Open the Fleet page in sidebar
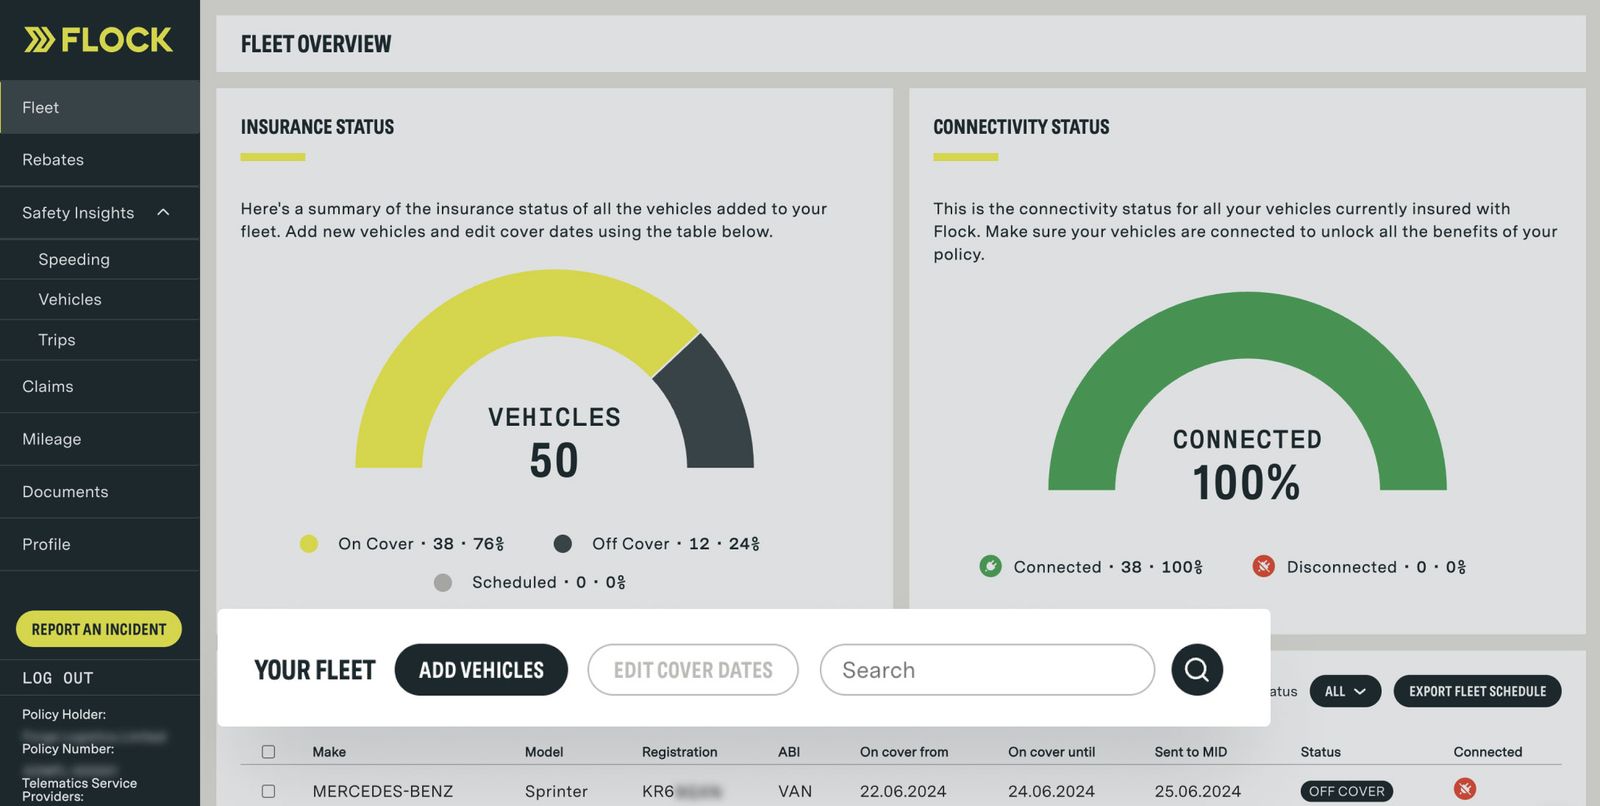The image size is (1600, 806). pyautogui.click(x=100, y=107)
